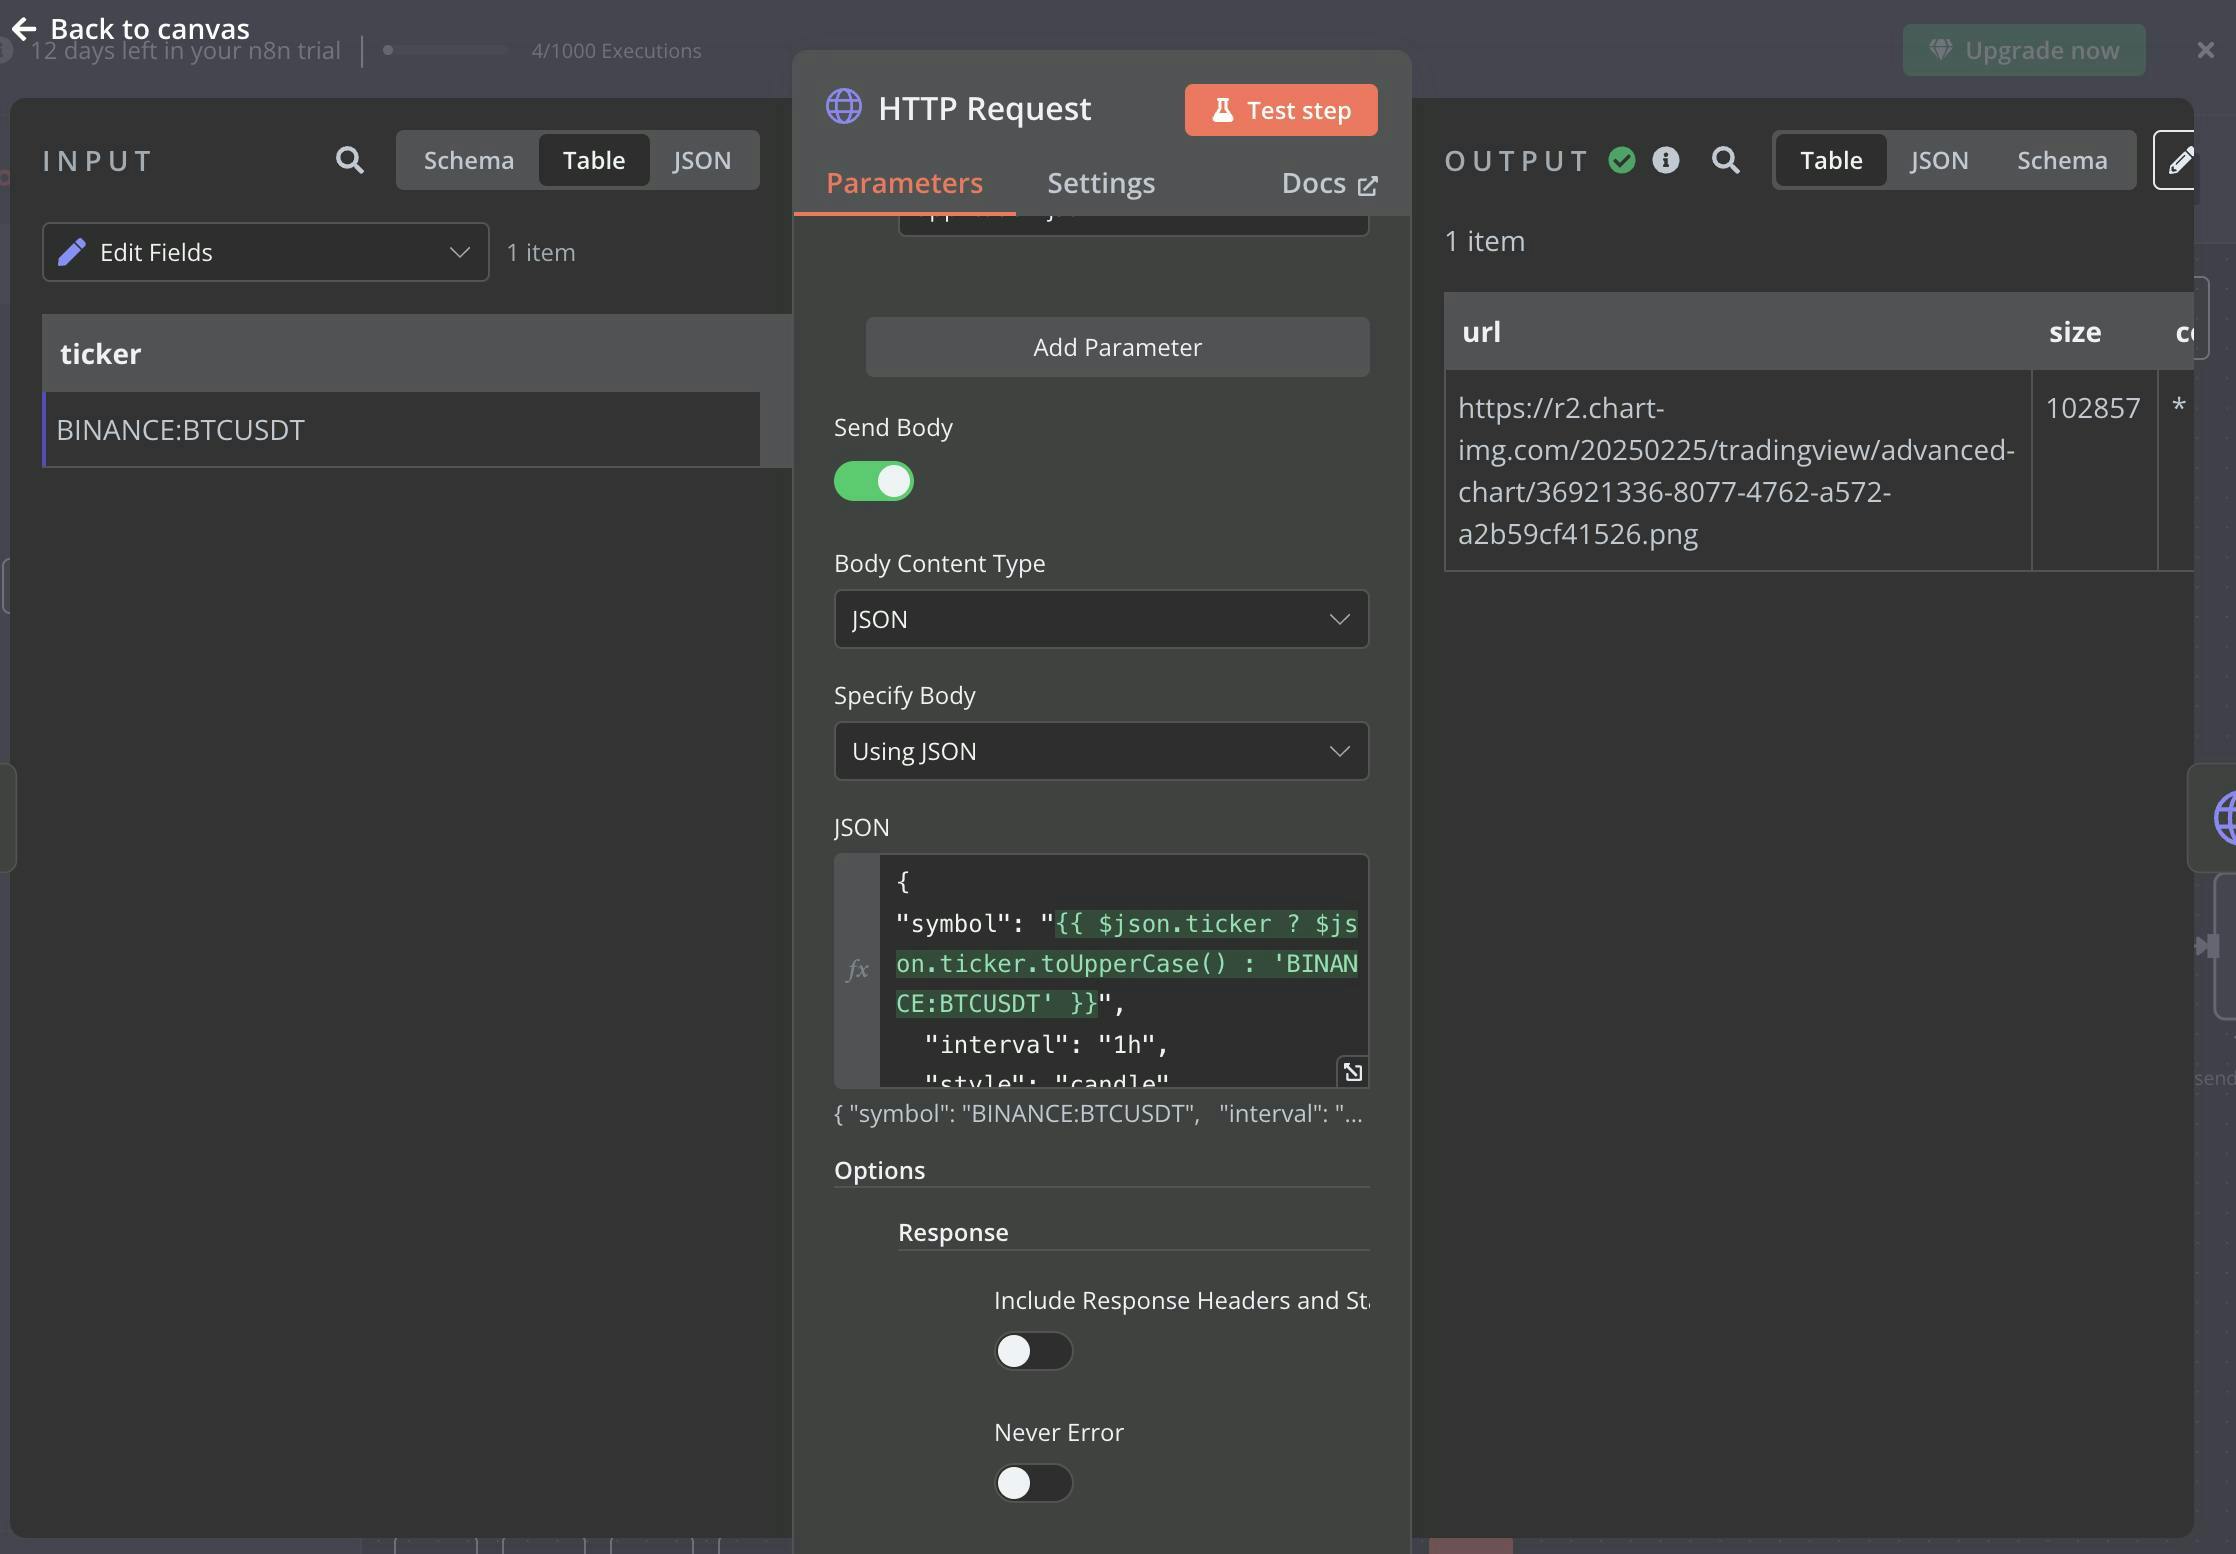Screen dimensions: 2236x1554
Task: Click the INPUT panel search icon
Action: [x=349, y=160]
